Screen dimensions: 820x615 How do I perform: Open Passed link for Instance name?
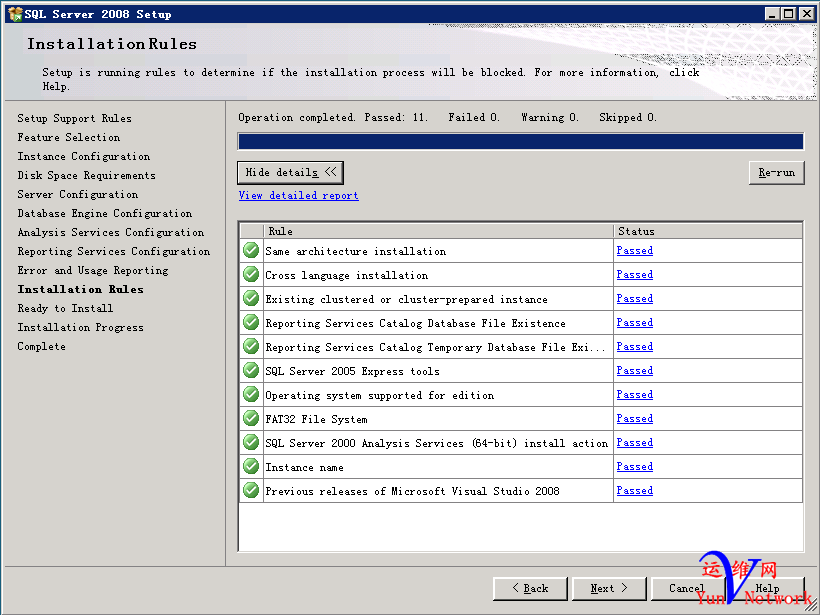coord(635,467)
